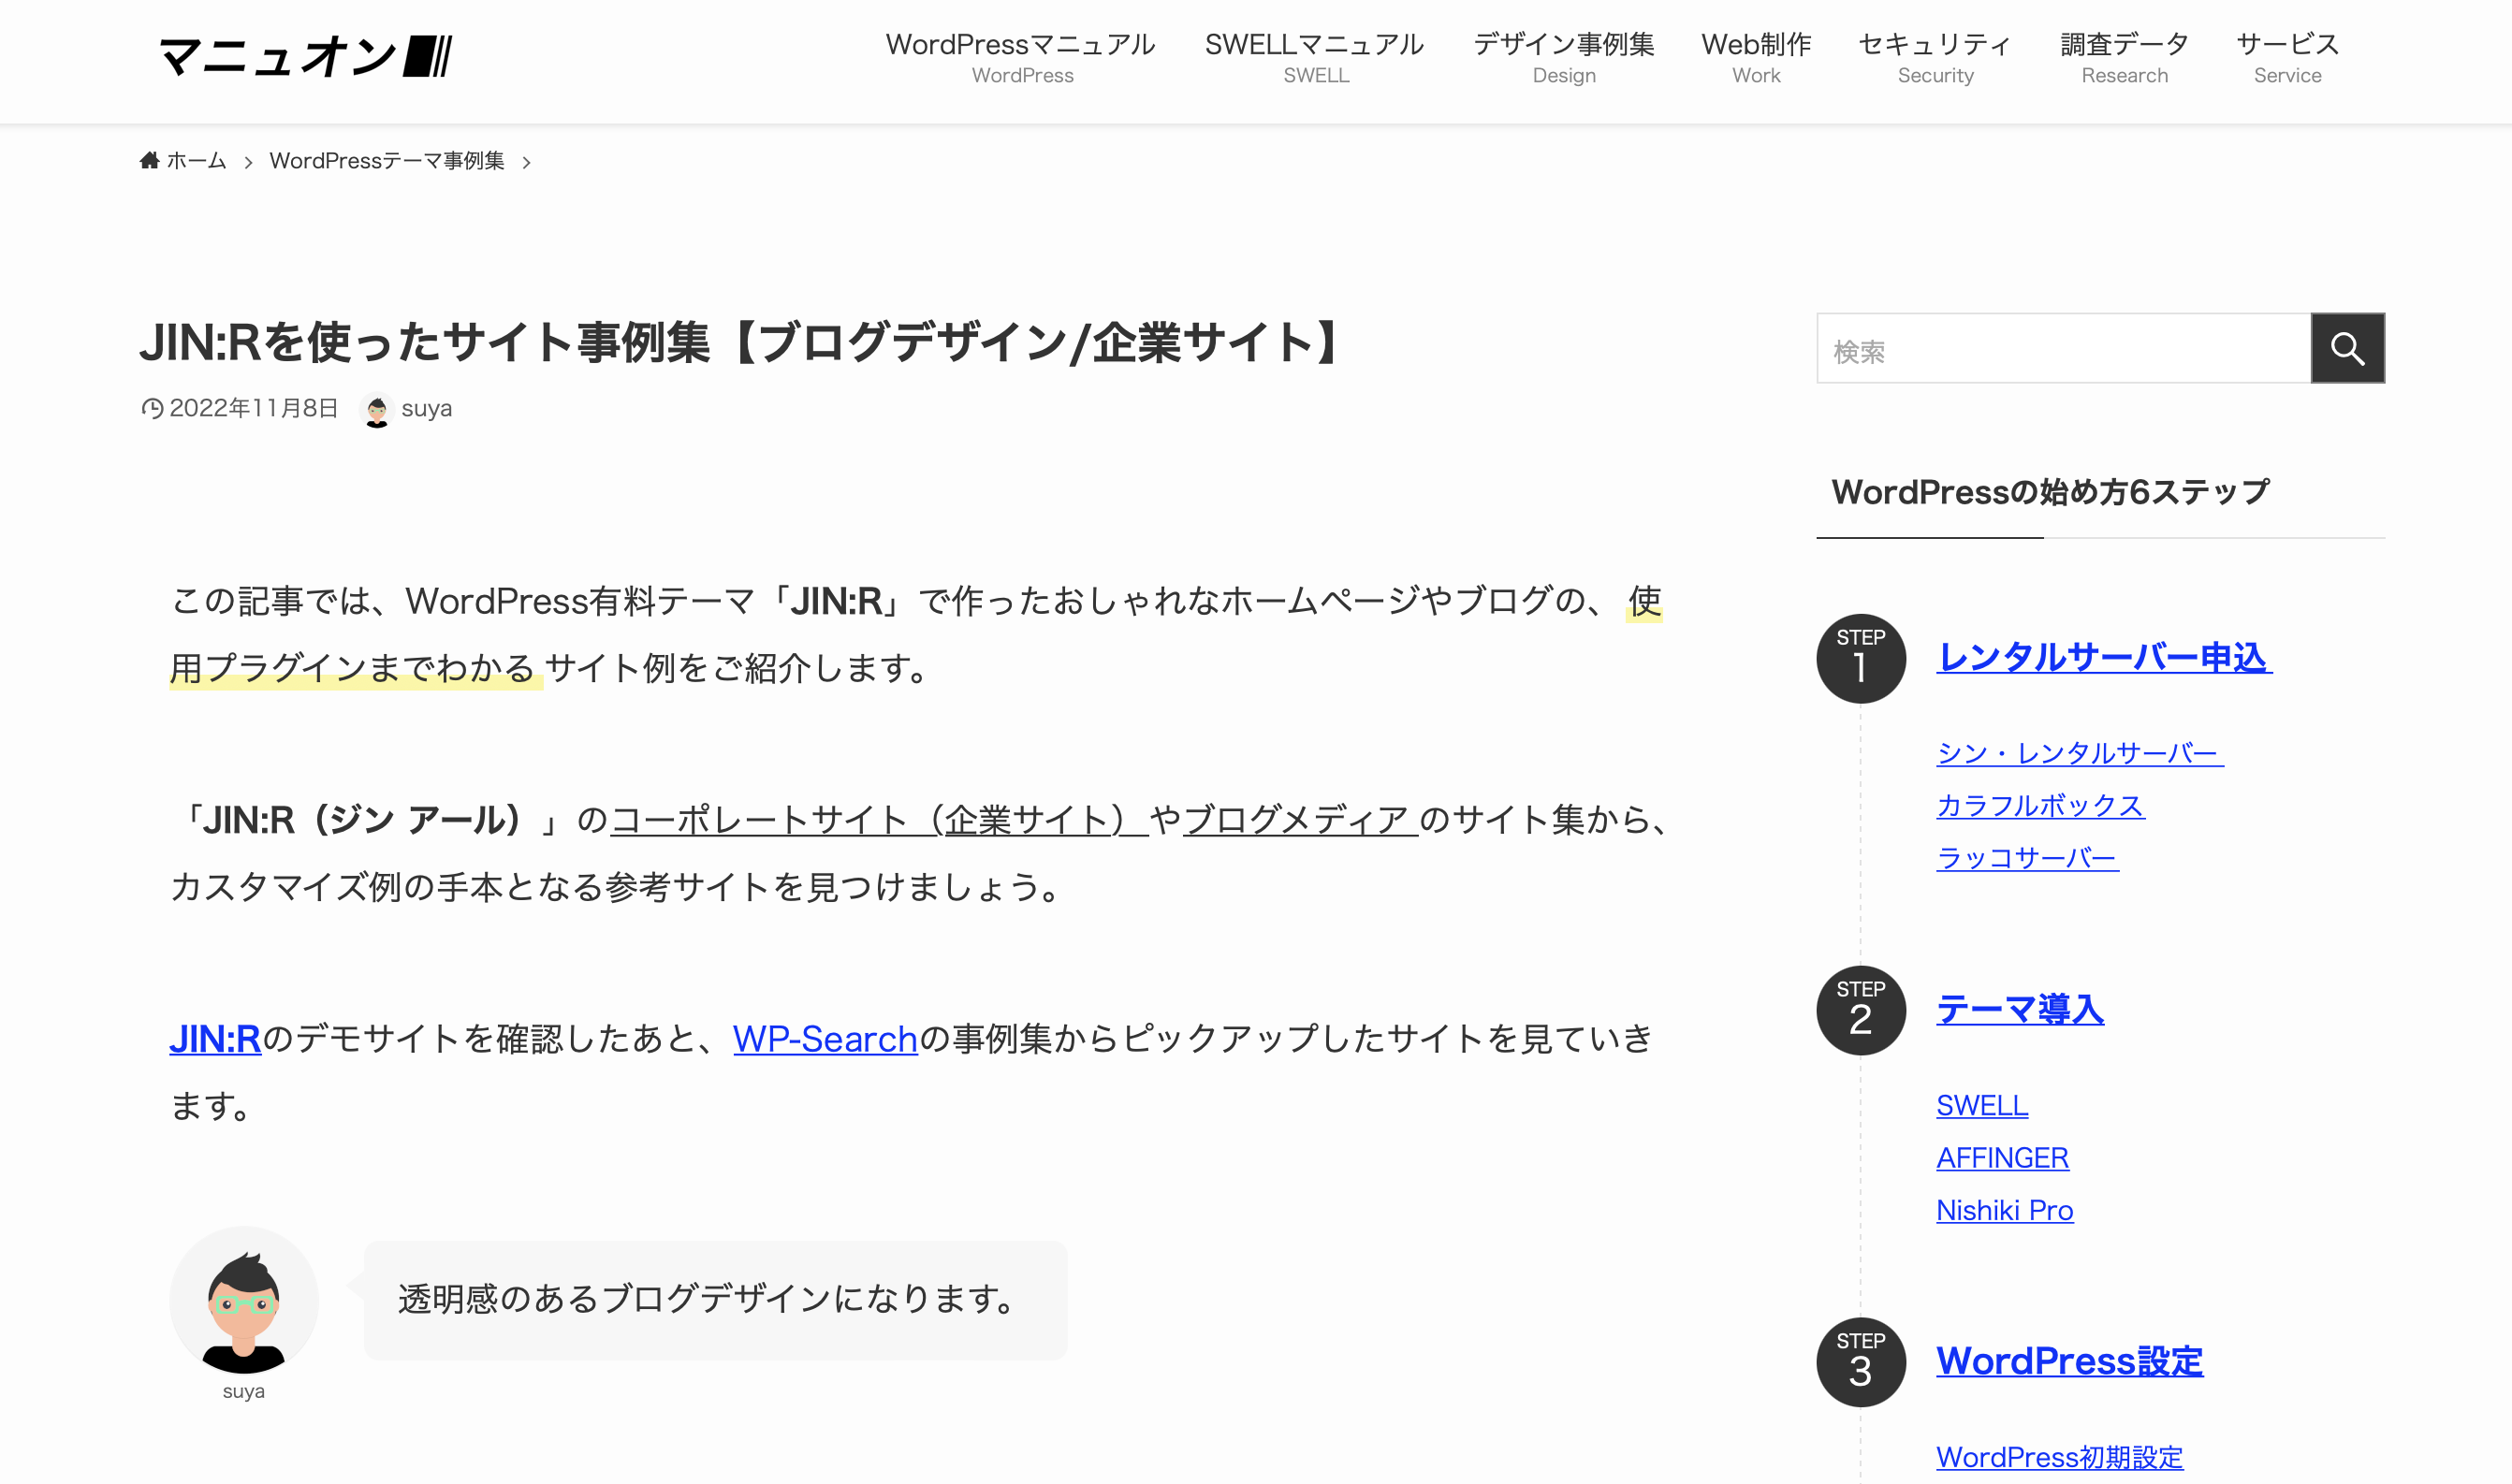Open WordPress初期設定 link
Screen dimensions: 2512x1484
click(2059, 1457)
